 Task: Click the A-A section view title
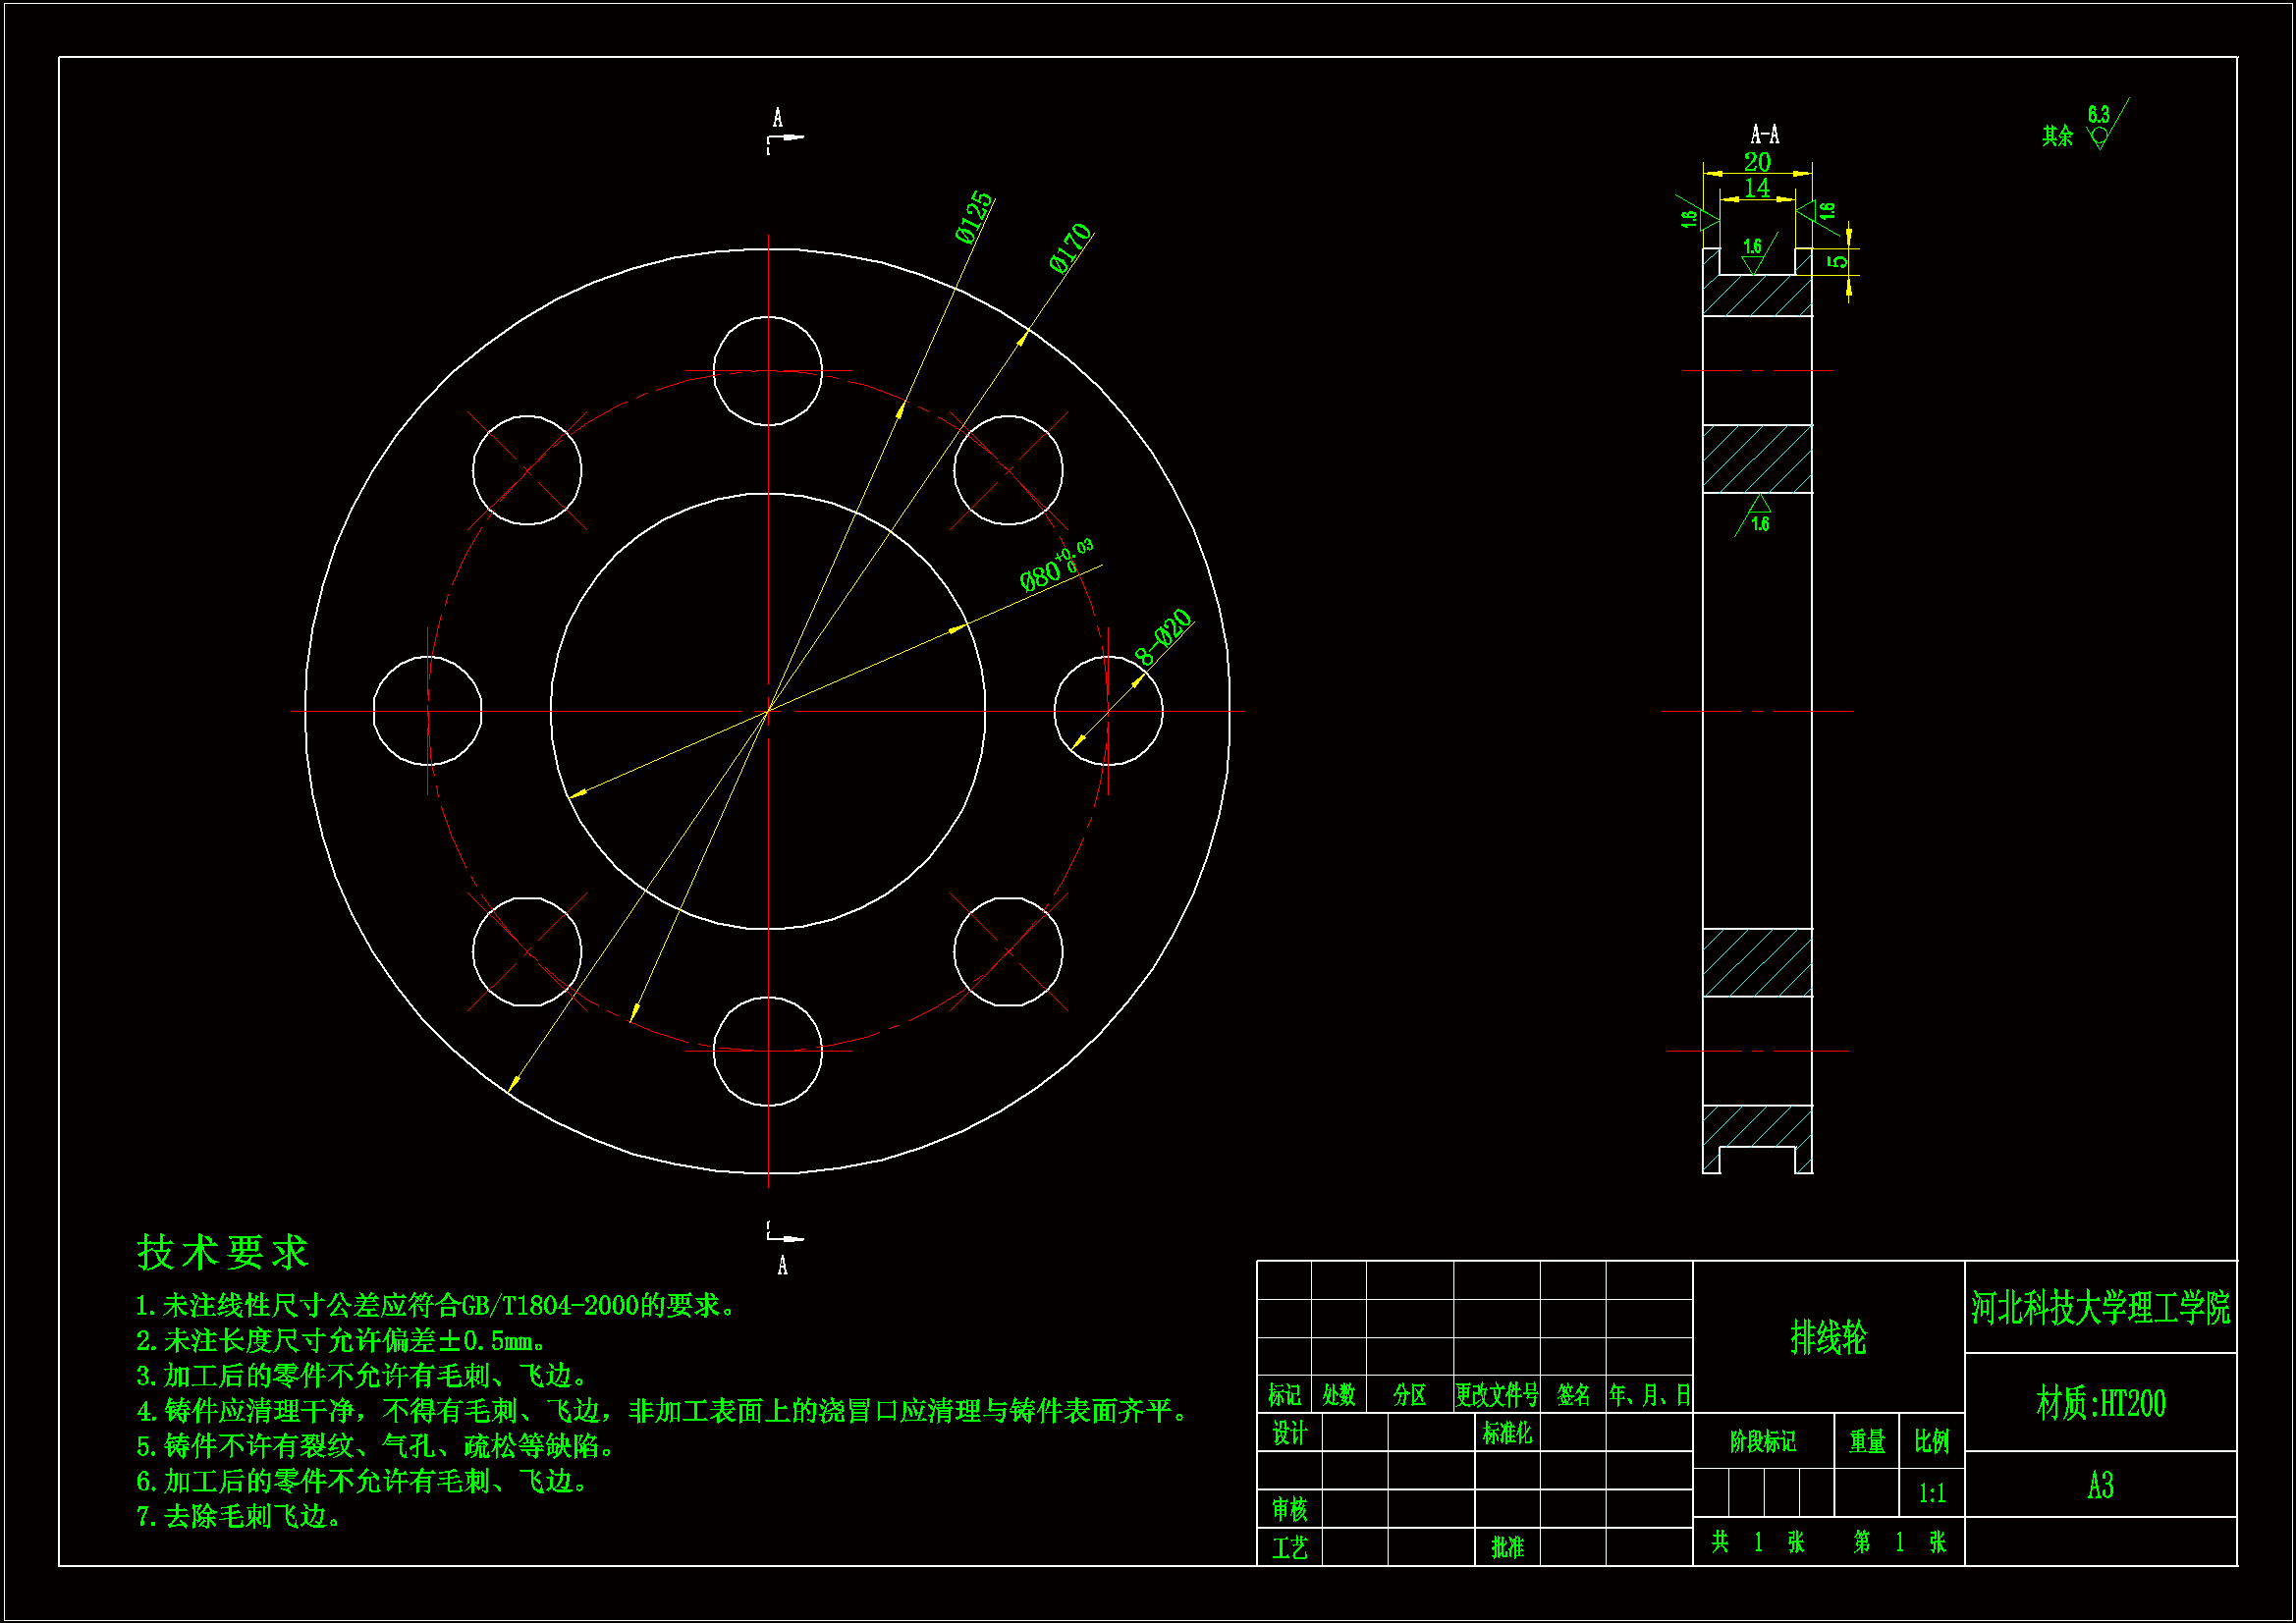(1764, 134)
